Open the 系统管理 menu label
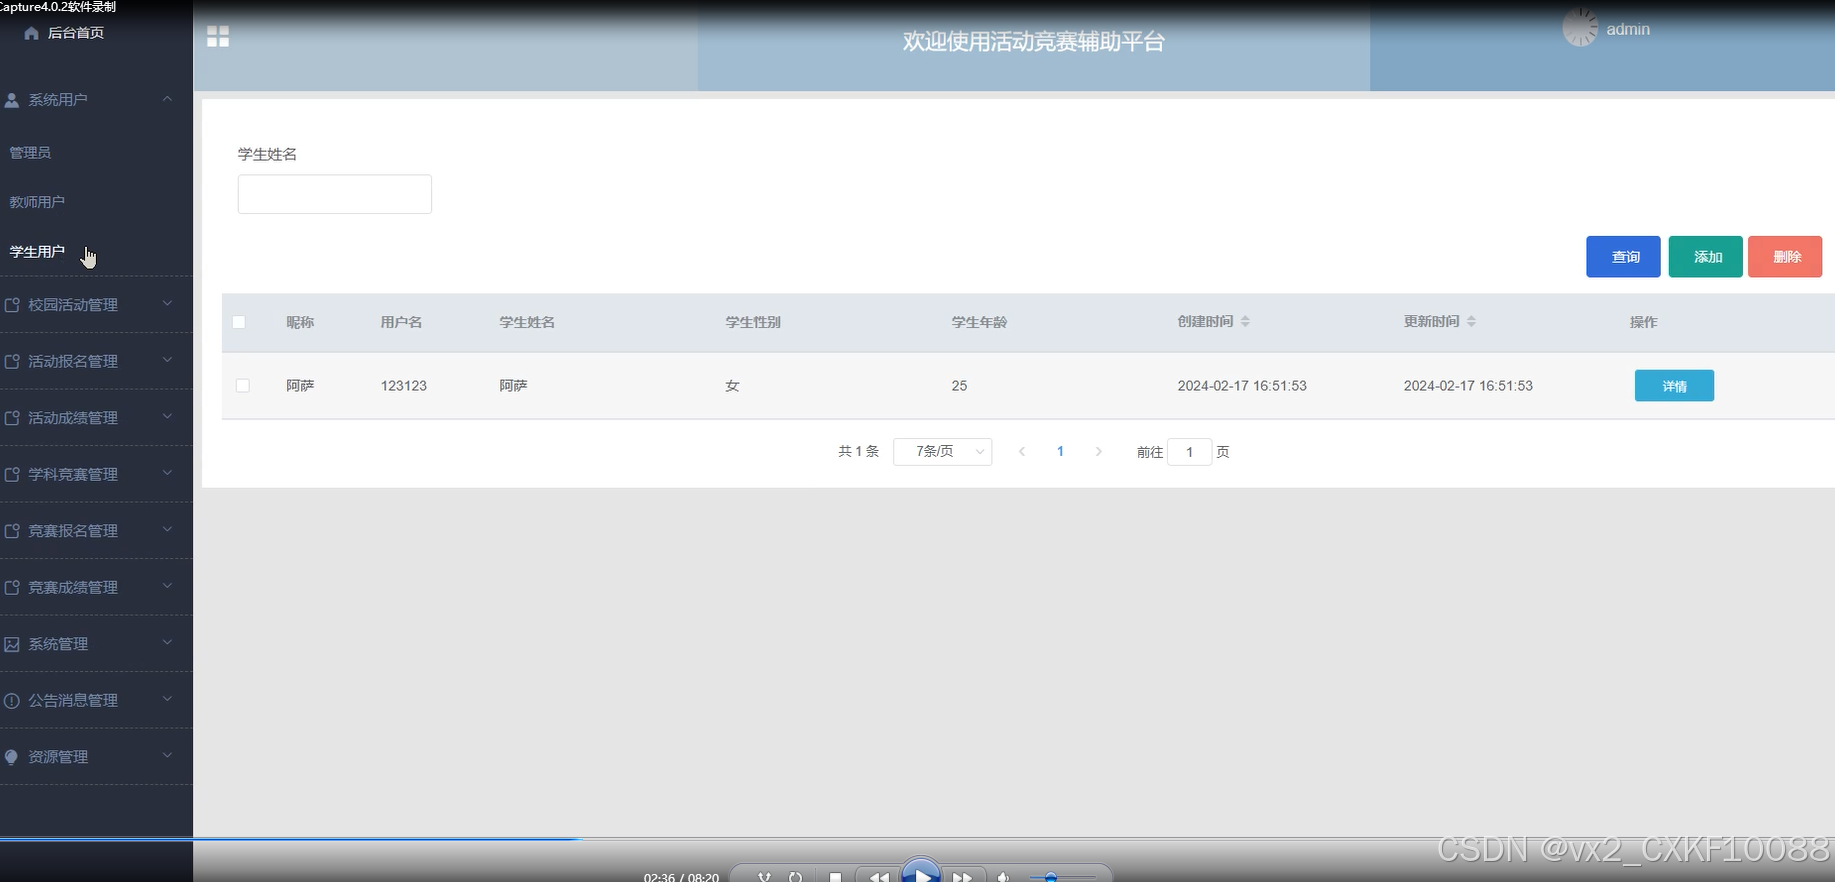The image size is (1835, 882). (58, 644)
